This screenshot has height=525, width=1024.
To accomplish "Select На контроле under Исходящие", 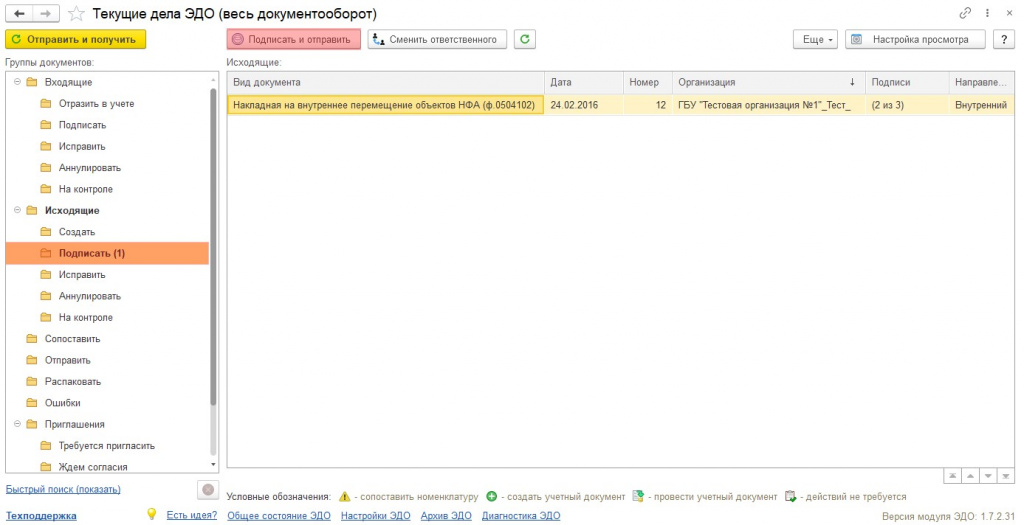I will (86, 317).
